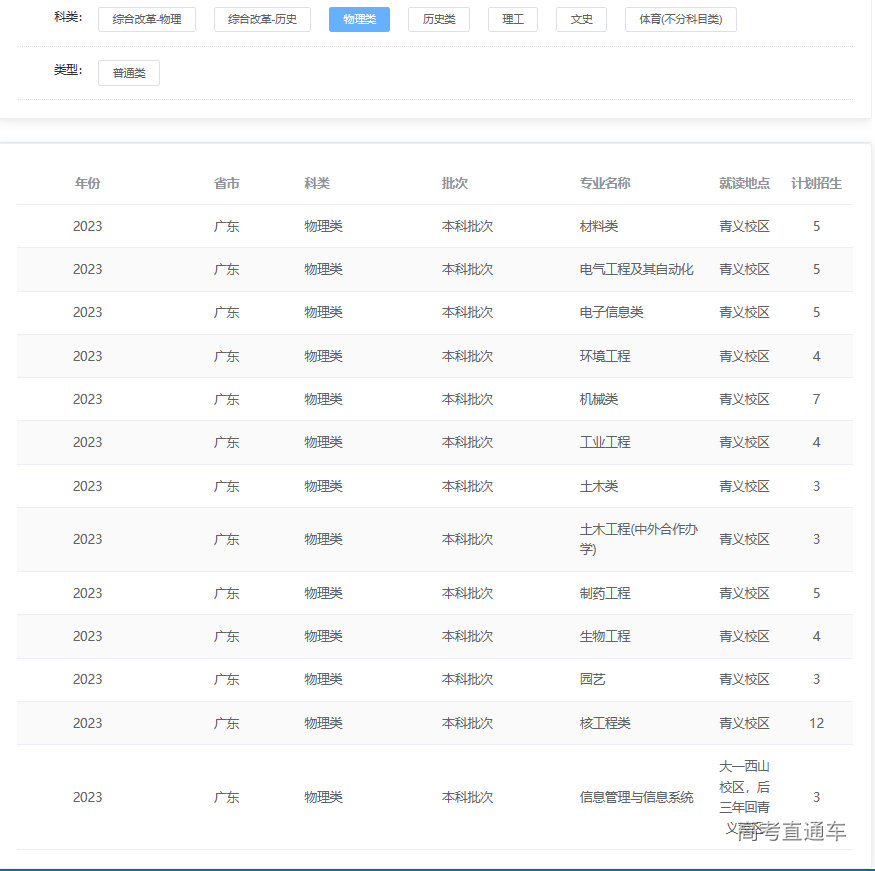
Task: Click the 年份 column header
Action: click(x=87, y=183)
